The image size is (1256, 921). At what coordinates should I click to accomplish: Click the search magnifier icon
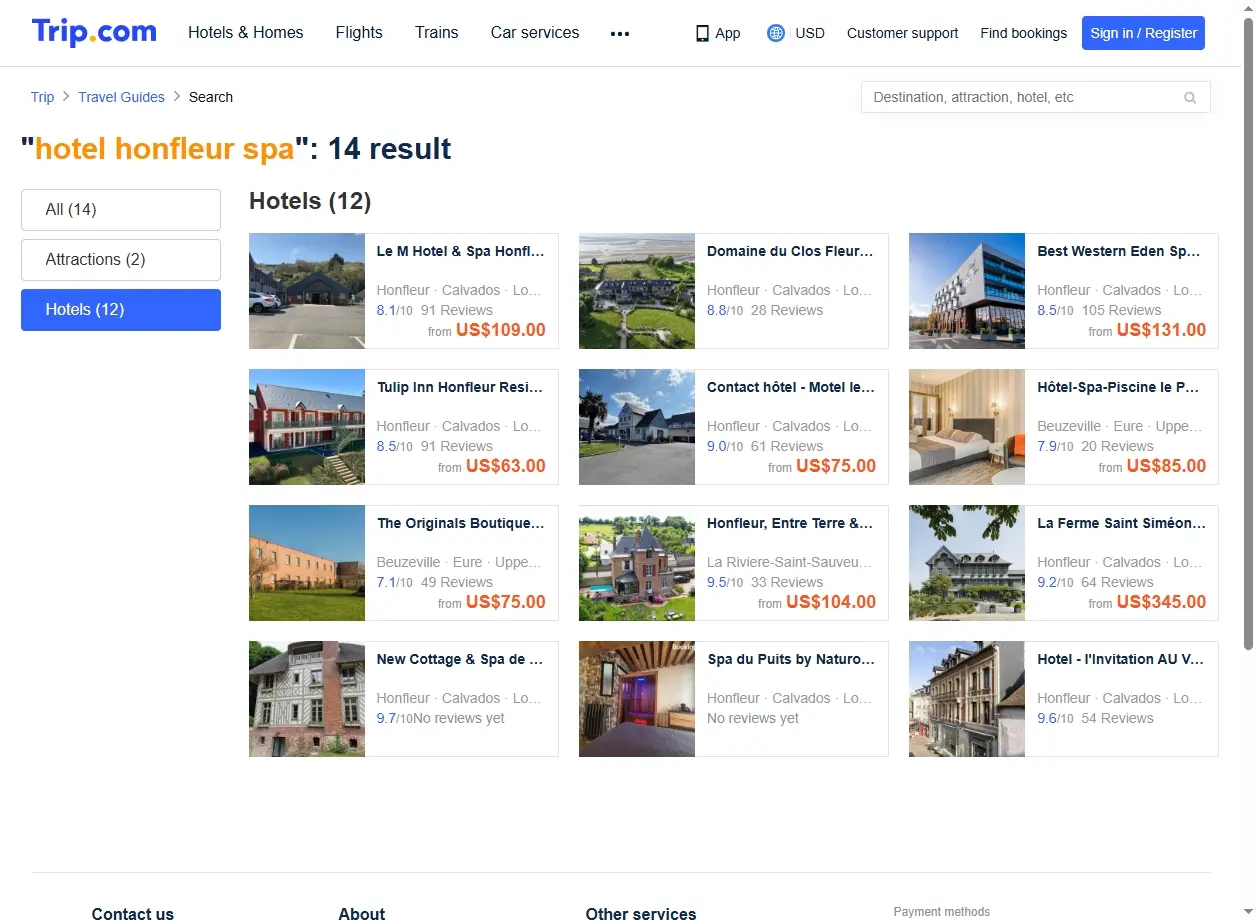point(1190,98)
